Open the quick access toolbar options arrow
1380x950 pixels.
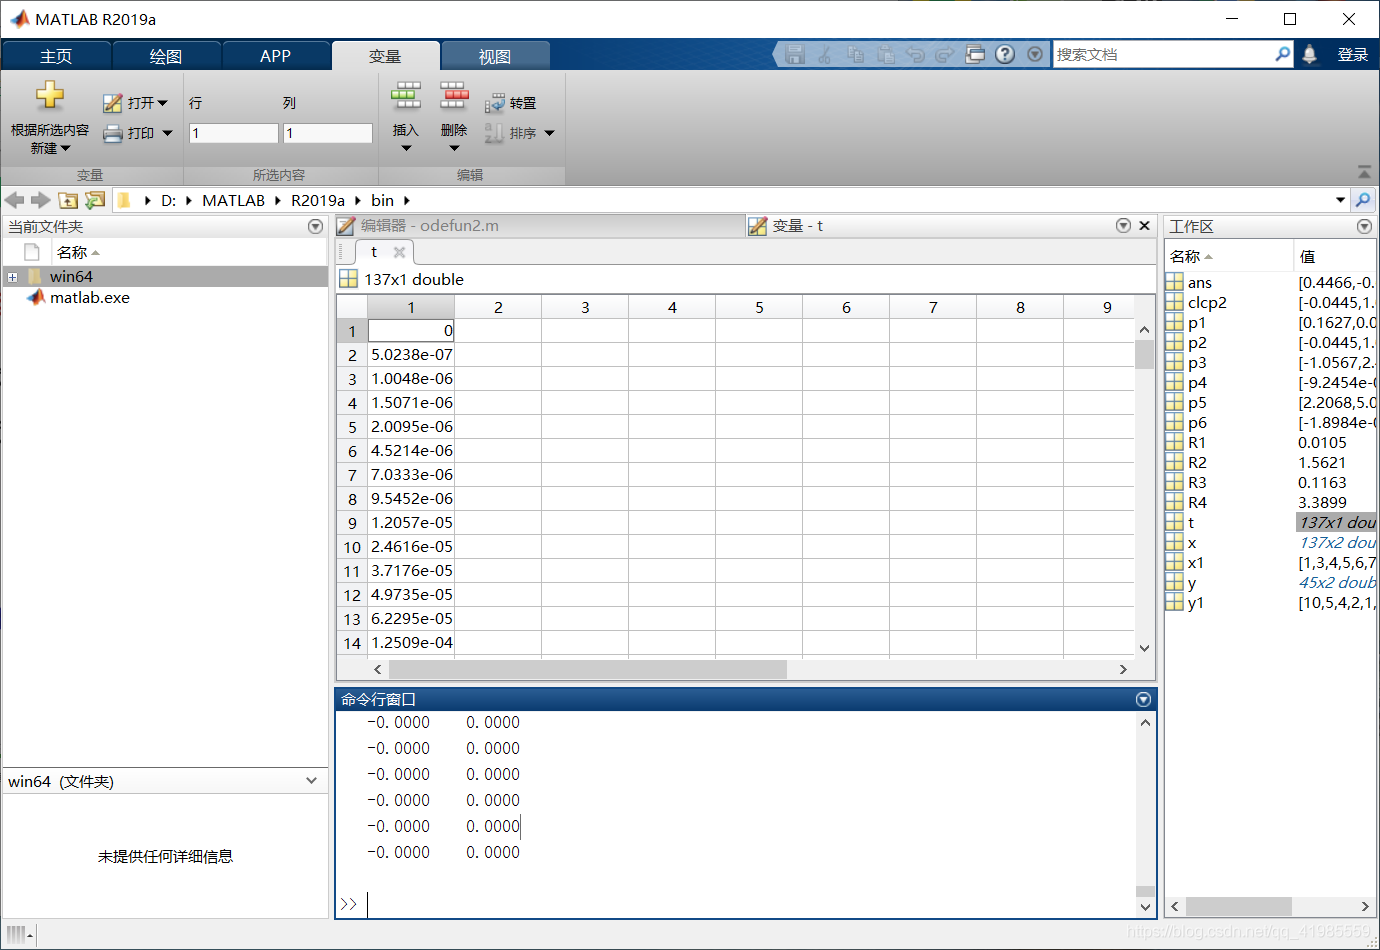click(x=1035, y=54)
